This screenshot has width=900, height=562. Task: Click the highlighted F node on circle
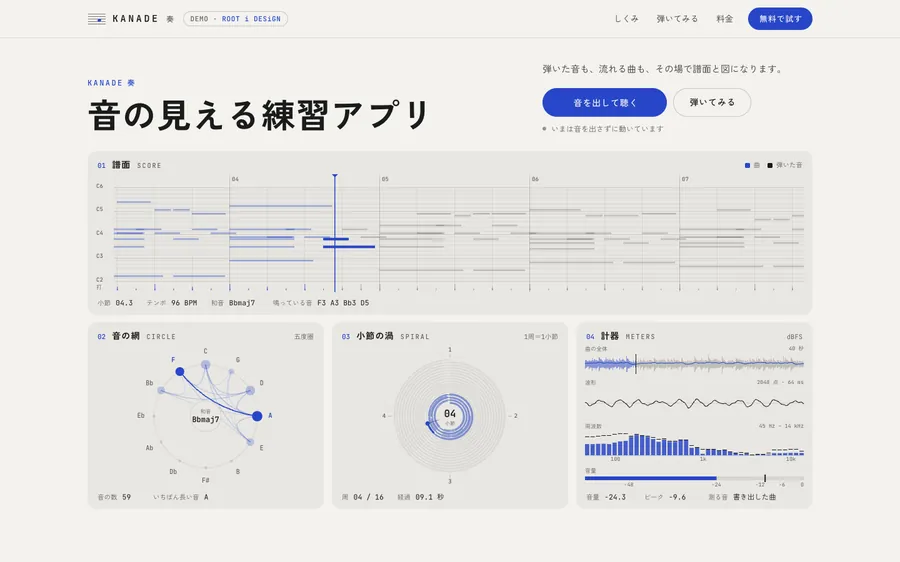pyautogui.click(x=180, y=371)
